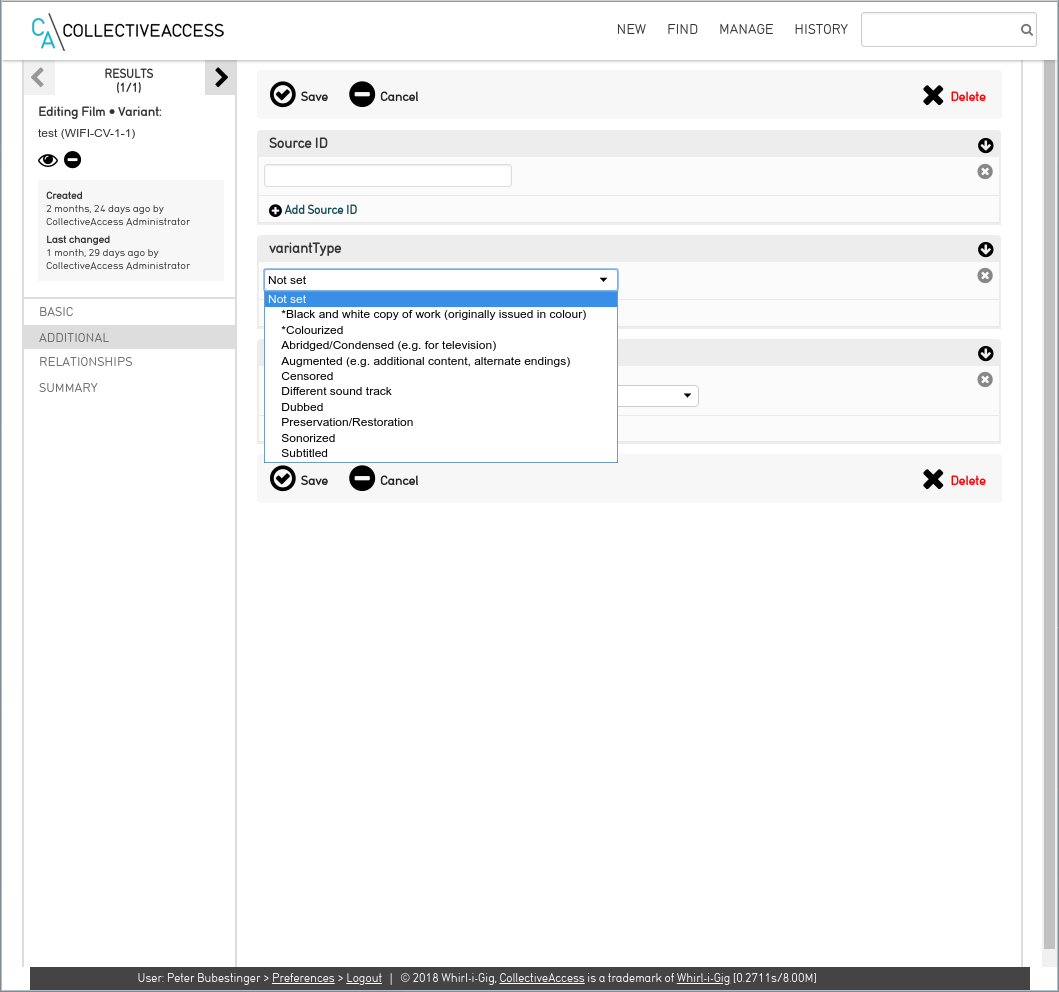Viewport: 1059px width, 992px height.
Task: Open the FIND menu
Action: [x=682, y=30]
